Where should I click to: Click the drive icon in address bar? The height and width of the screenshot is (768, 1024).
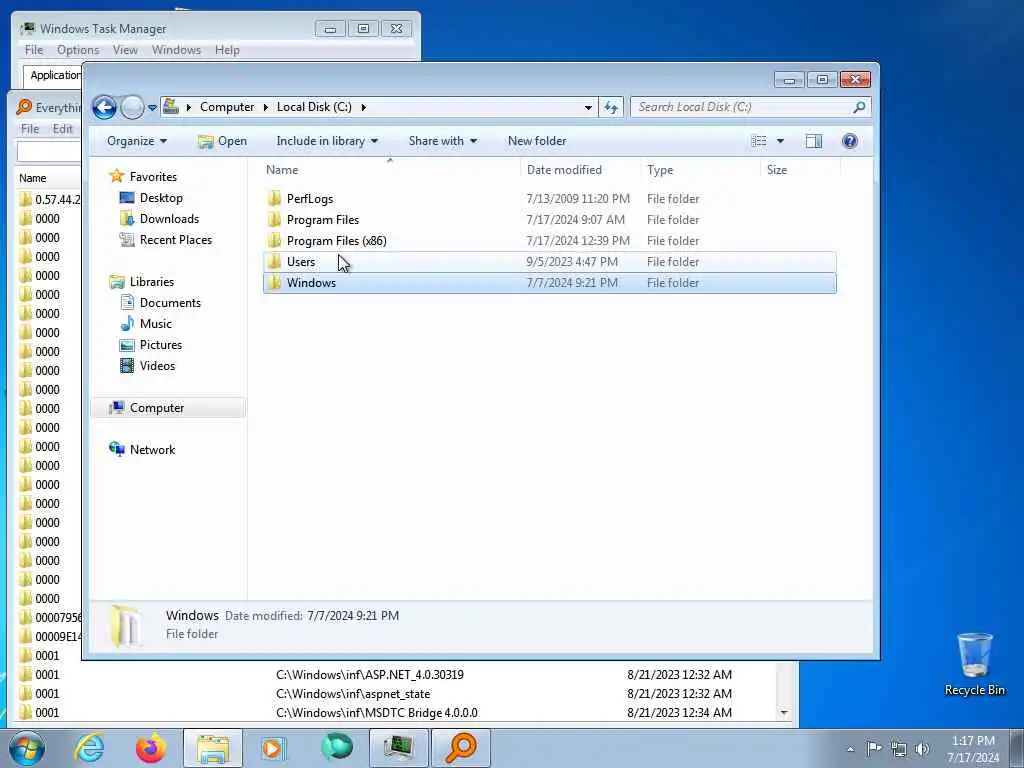click(x=171, y=106)
